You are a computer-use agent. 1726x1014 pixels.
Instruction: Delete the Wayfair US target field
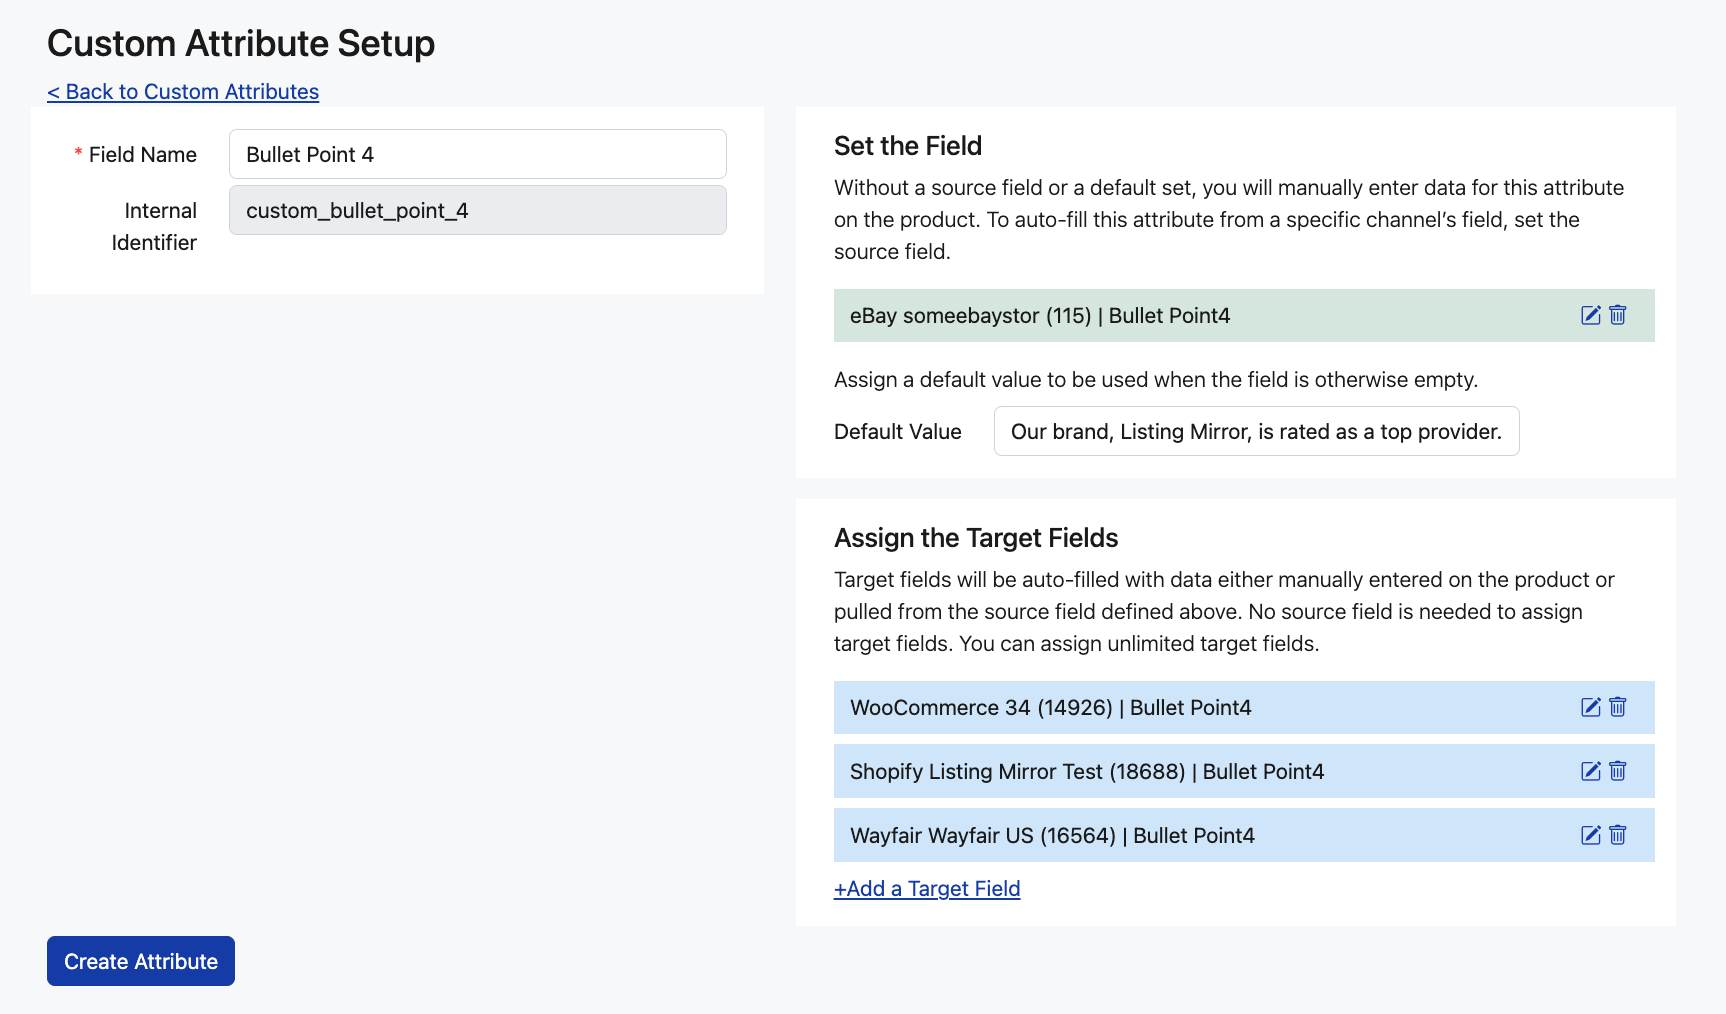[x=1618, y=835]
